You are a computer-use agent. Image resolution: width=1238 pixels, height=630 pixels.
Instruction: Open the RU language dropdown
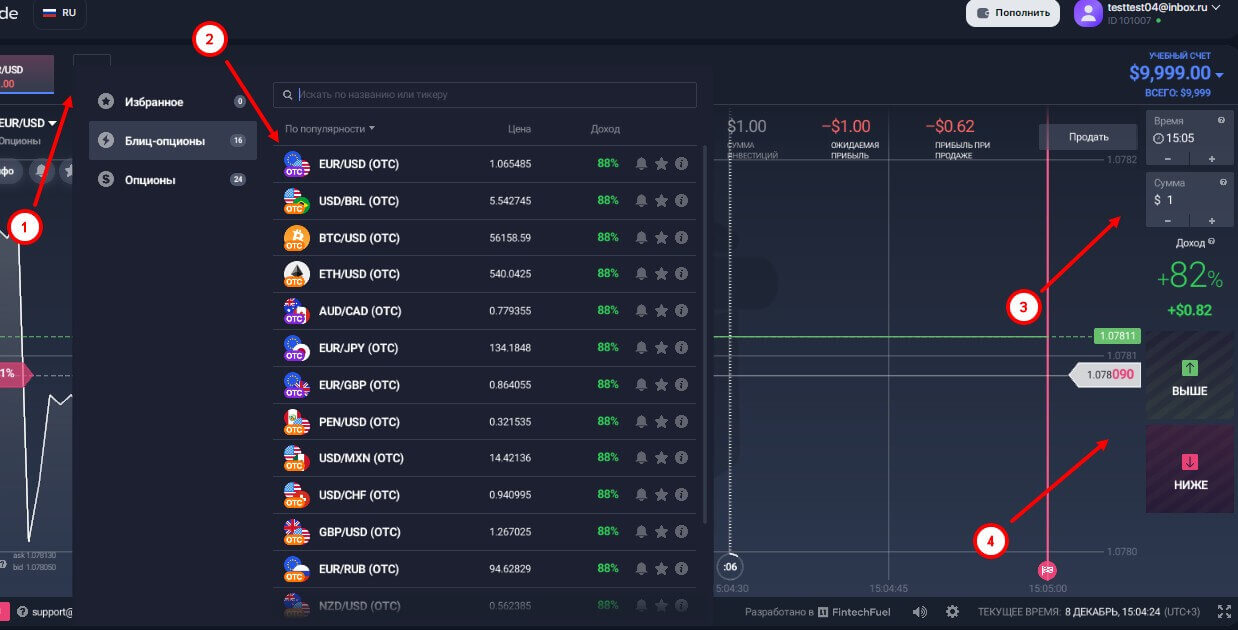[x=60, y=13]
